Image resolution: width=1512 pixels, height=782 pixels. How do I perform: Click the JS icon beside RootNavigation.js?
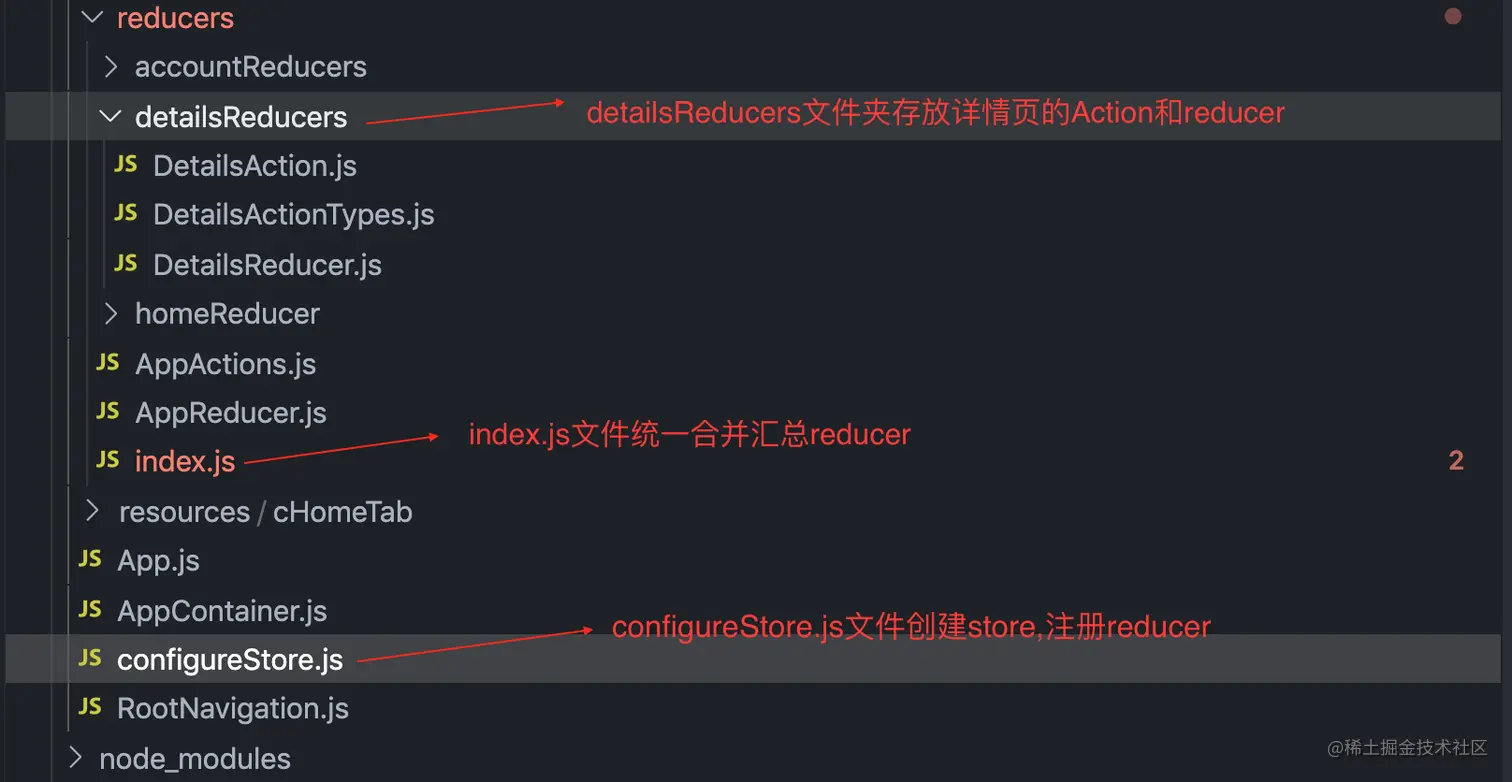(90, 708)
